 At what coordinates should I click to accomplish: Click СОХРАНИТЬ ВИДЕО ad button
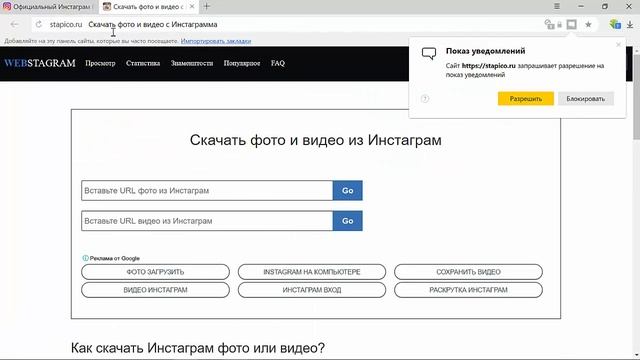[x=468, y=272]
